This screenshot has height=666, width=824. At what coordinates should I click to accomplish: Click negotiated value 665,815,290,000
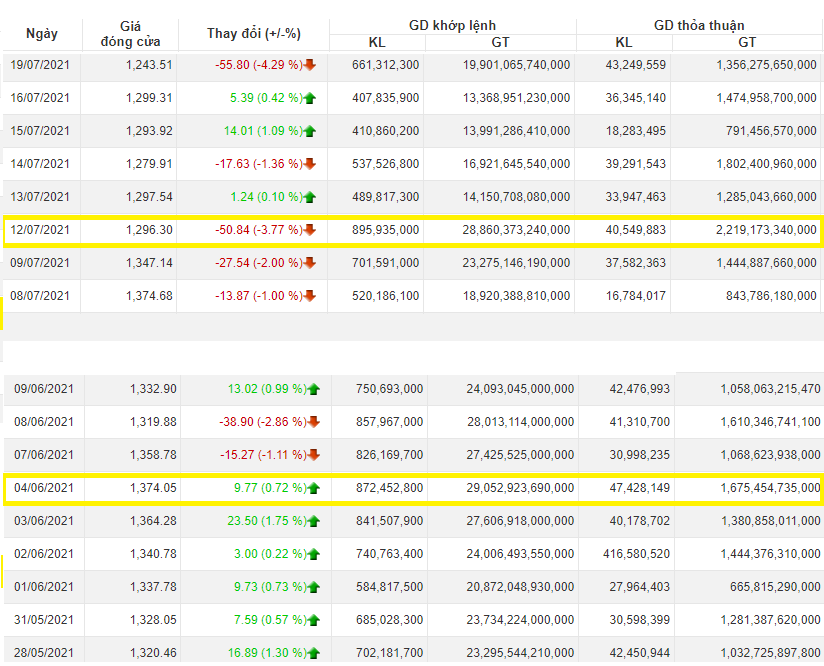(x=775, y=587)
